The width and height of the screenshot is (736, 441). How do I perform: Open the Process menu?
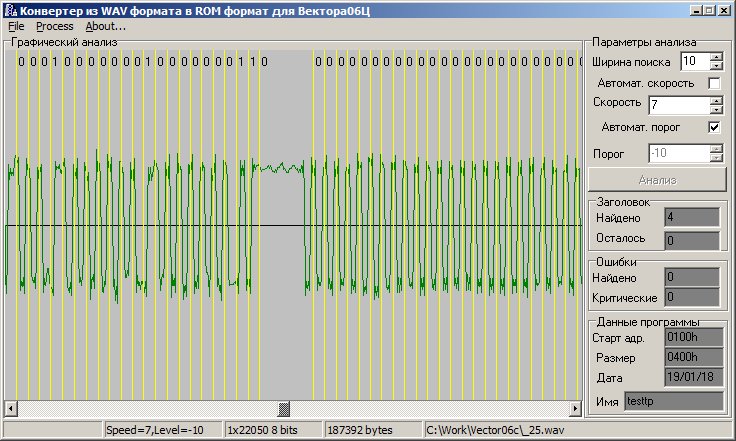[54, 26]
